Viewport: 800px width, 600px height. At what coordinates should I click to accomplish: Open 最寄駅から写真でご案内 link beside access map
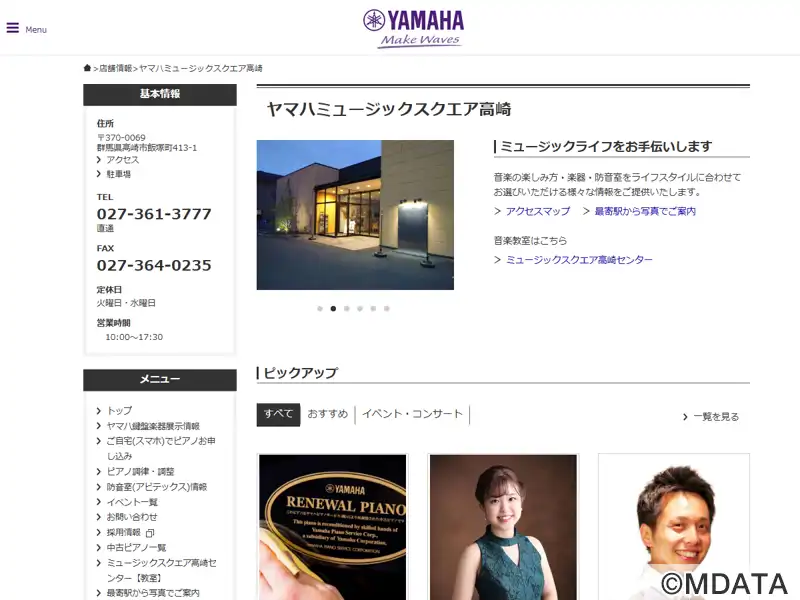point(645,211)
